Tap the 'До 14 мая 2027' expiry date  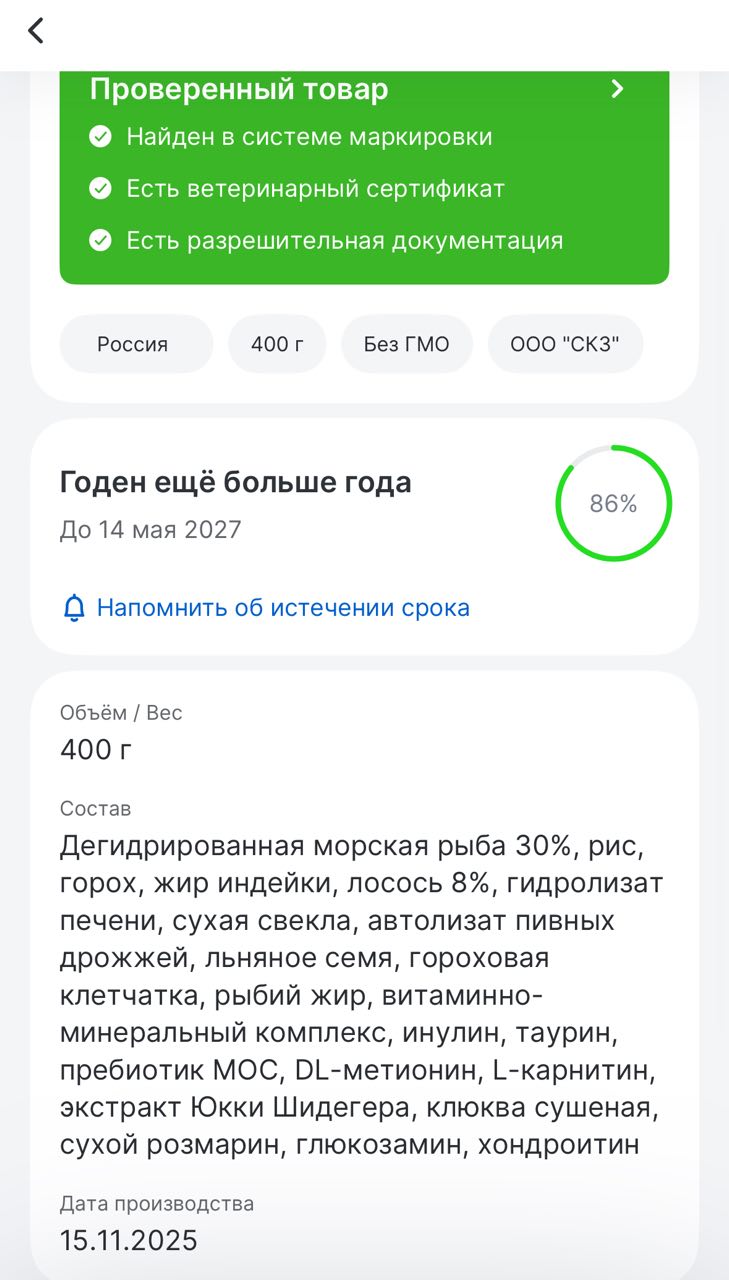(151, 530)
